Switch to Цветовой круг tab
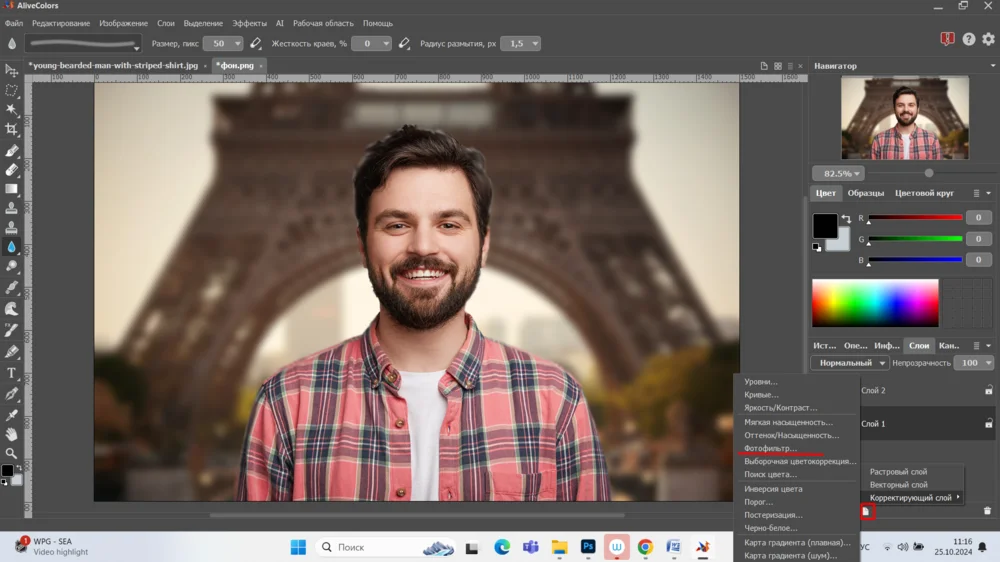Viewport: 1000px width, 562px height. pos(924,193)
